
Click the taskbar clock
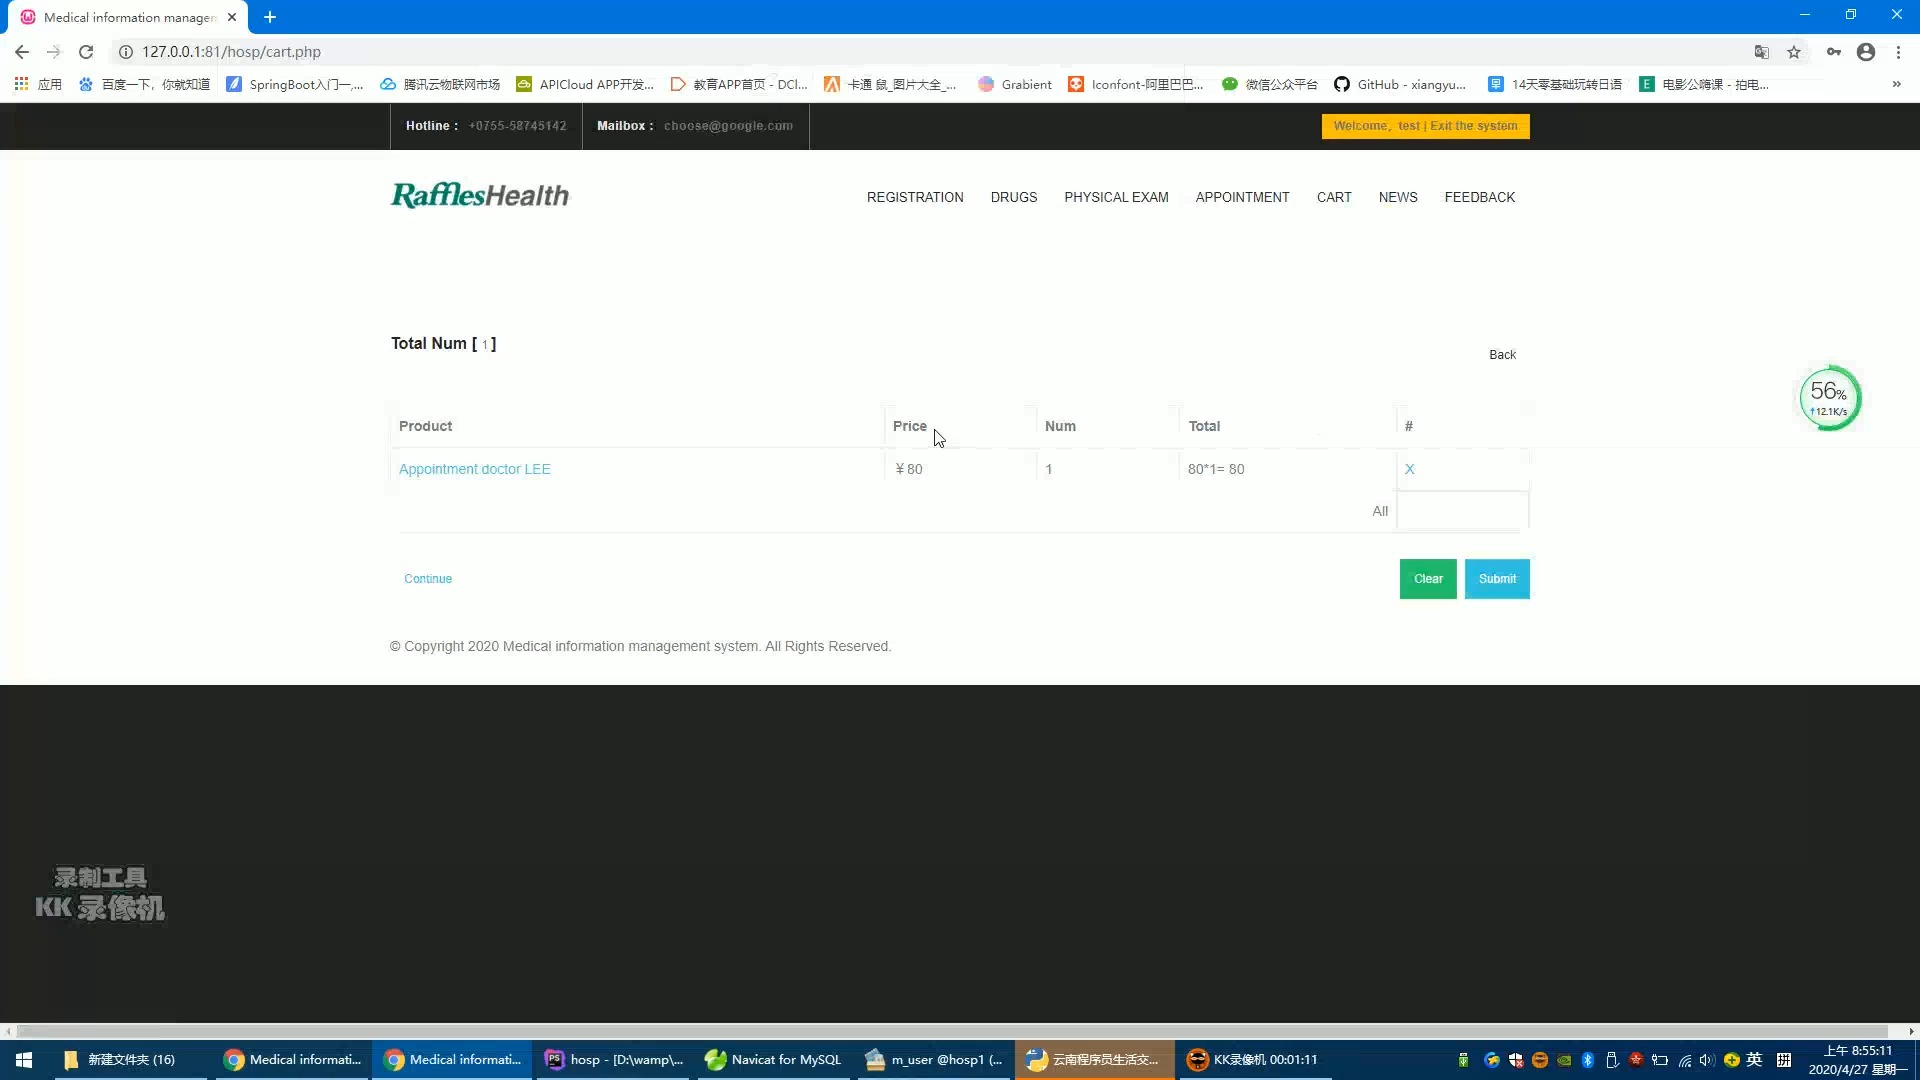click(1858, 1060)
